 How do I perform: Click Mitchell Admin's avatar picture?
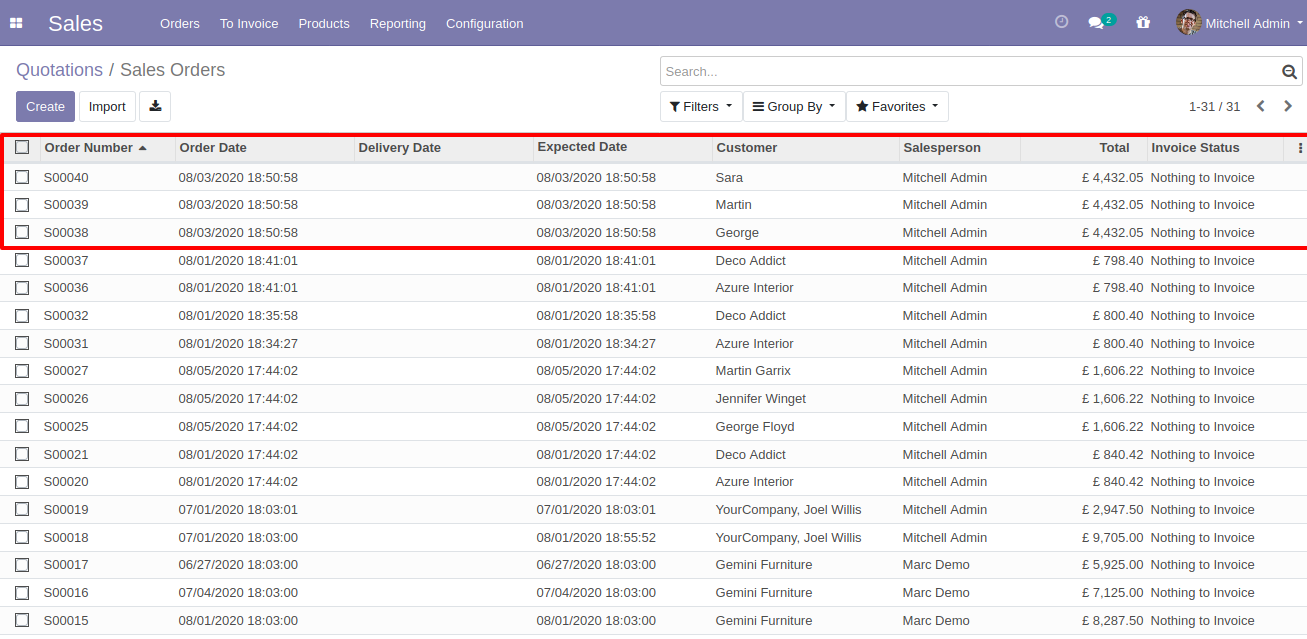pyautogui.click(x=1188, y=22)
